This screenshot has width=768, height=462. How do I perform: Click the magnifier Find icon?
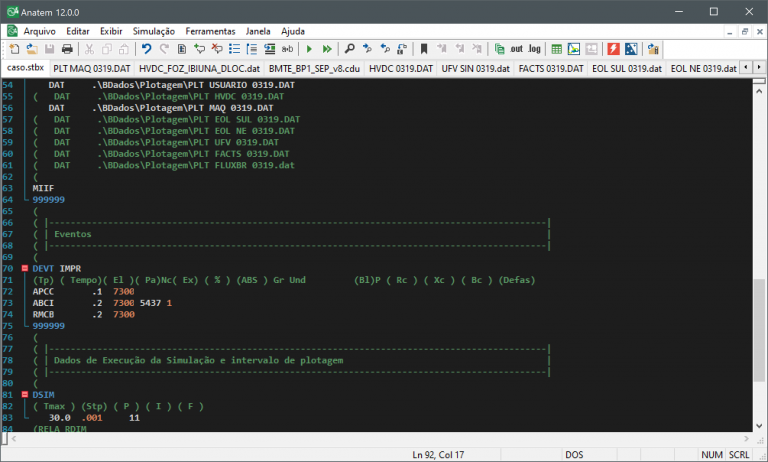pos(349,48)
